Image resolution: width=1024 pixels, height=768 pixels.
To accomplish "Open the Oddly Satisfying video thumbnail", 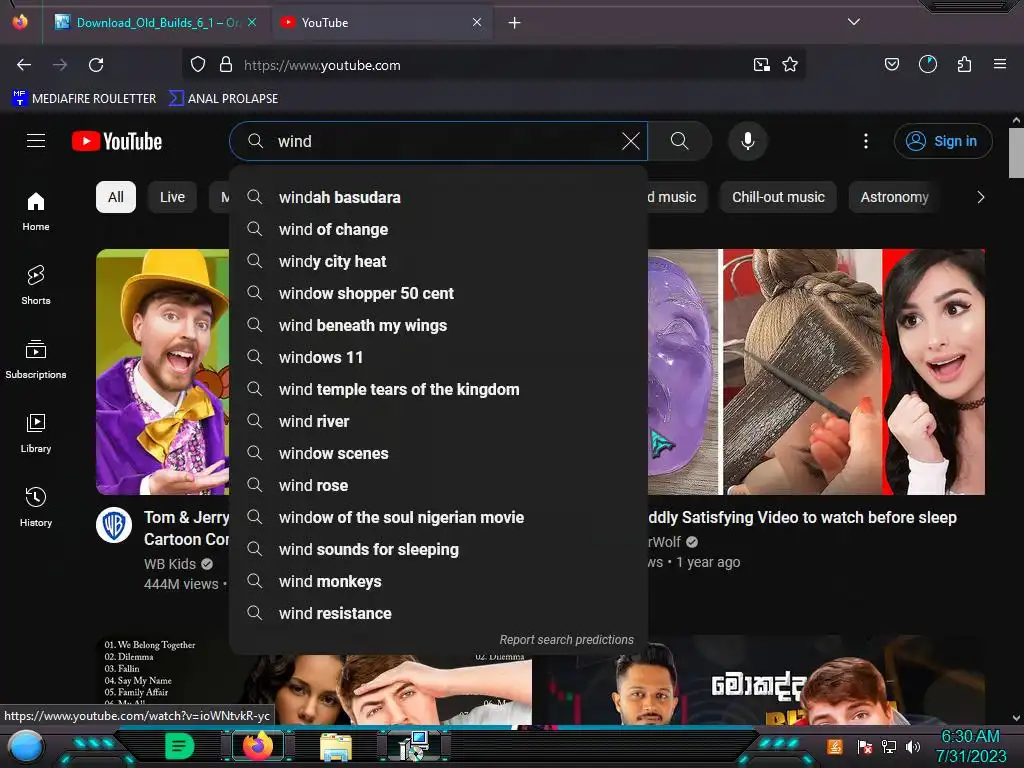I will [816, 372].
